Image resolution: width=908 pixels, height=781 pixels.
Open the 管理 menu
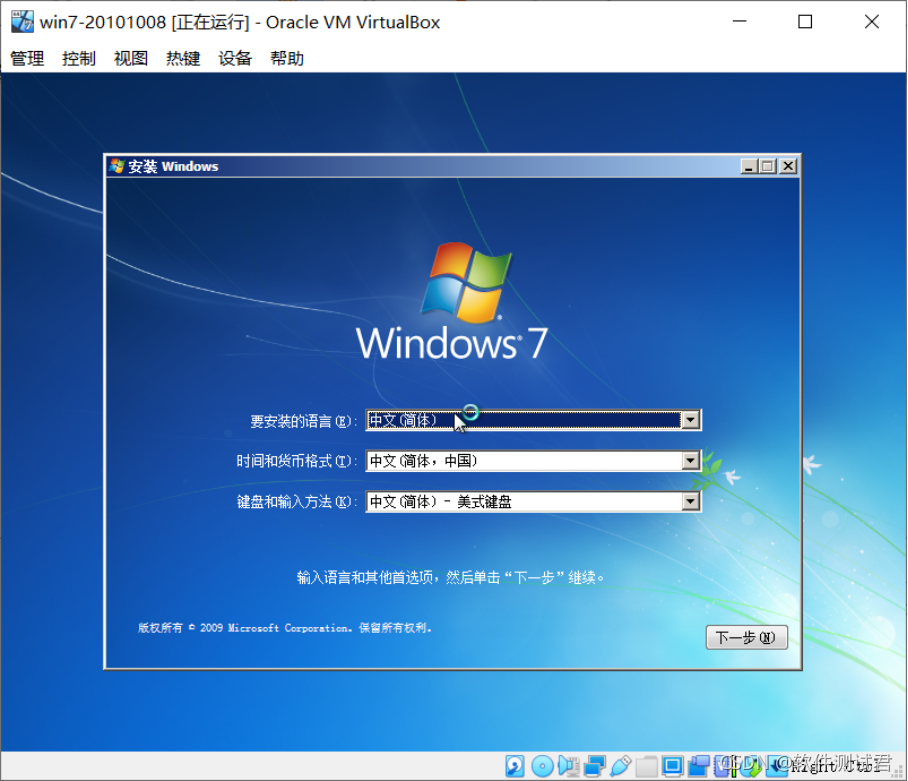click(x=27, y=58)
